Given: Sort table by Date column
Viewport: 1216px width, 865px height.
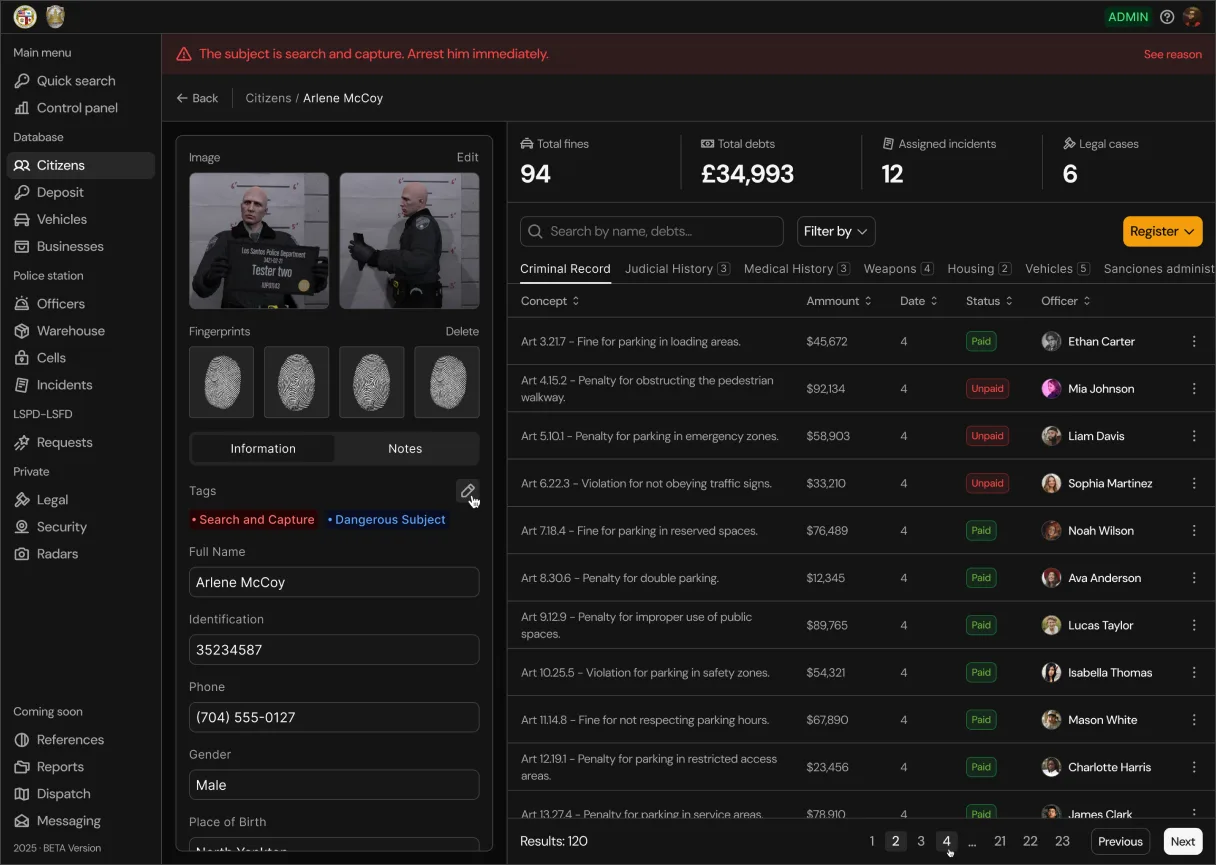Looking at the screenshot, I should (x=919, y=301).
